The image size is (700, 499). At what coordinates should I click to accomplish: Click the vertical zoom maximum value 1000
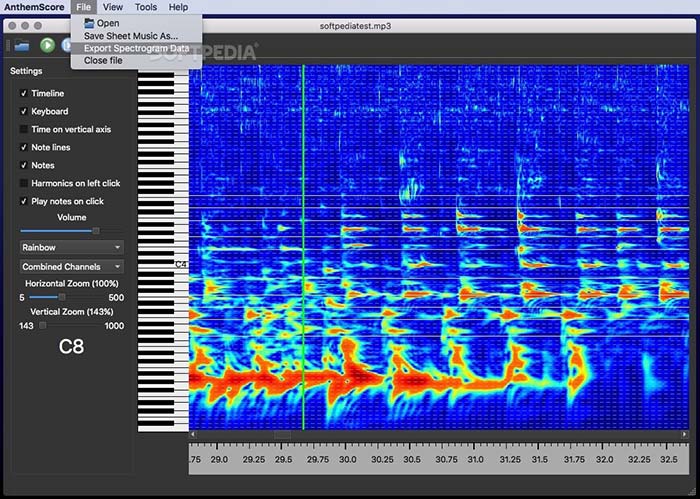pos(114,326)
